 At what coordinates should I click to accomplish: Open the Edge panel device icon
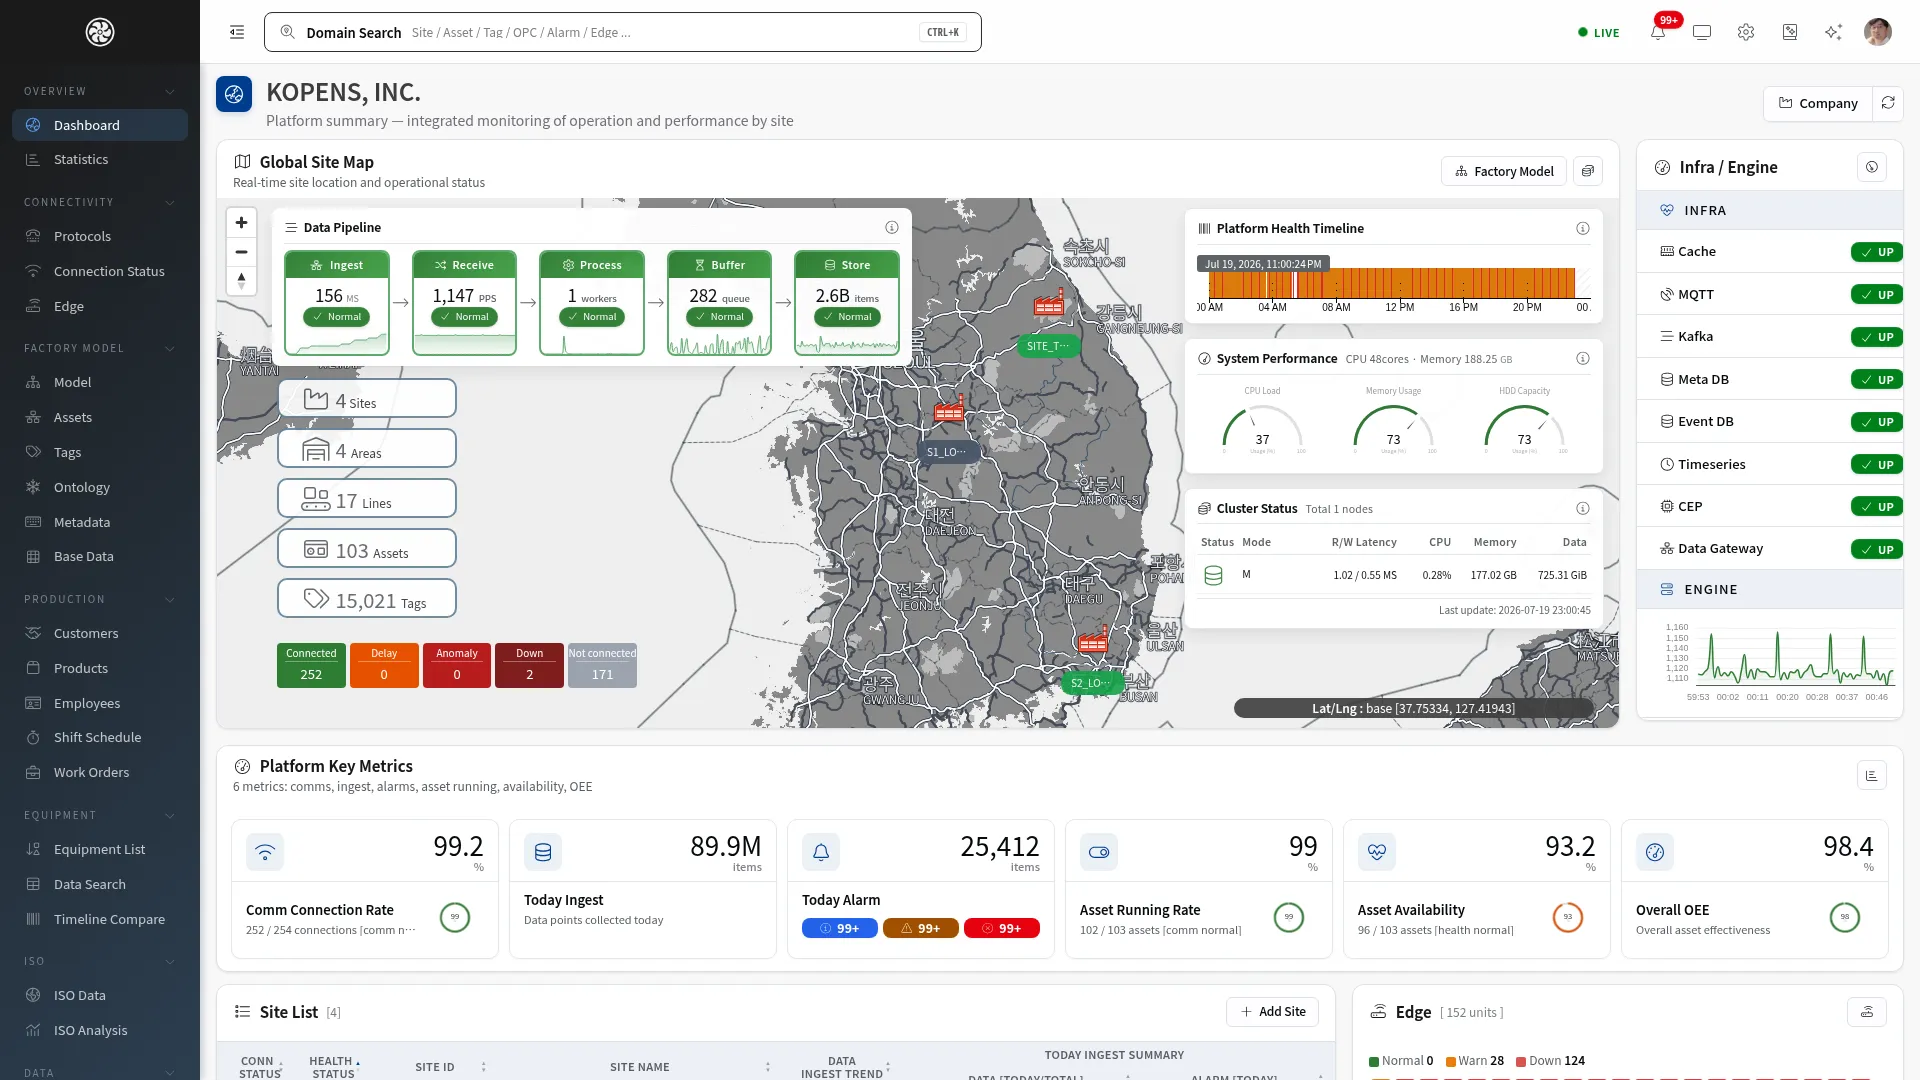(x=1867, y=1012)
